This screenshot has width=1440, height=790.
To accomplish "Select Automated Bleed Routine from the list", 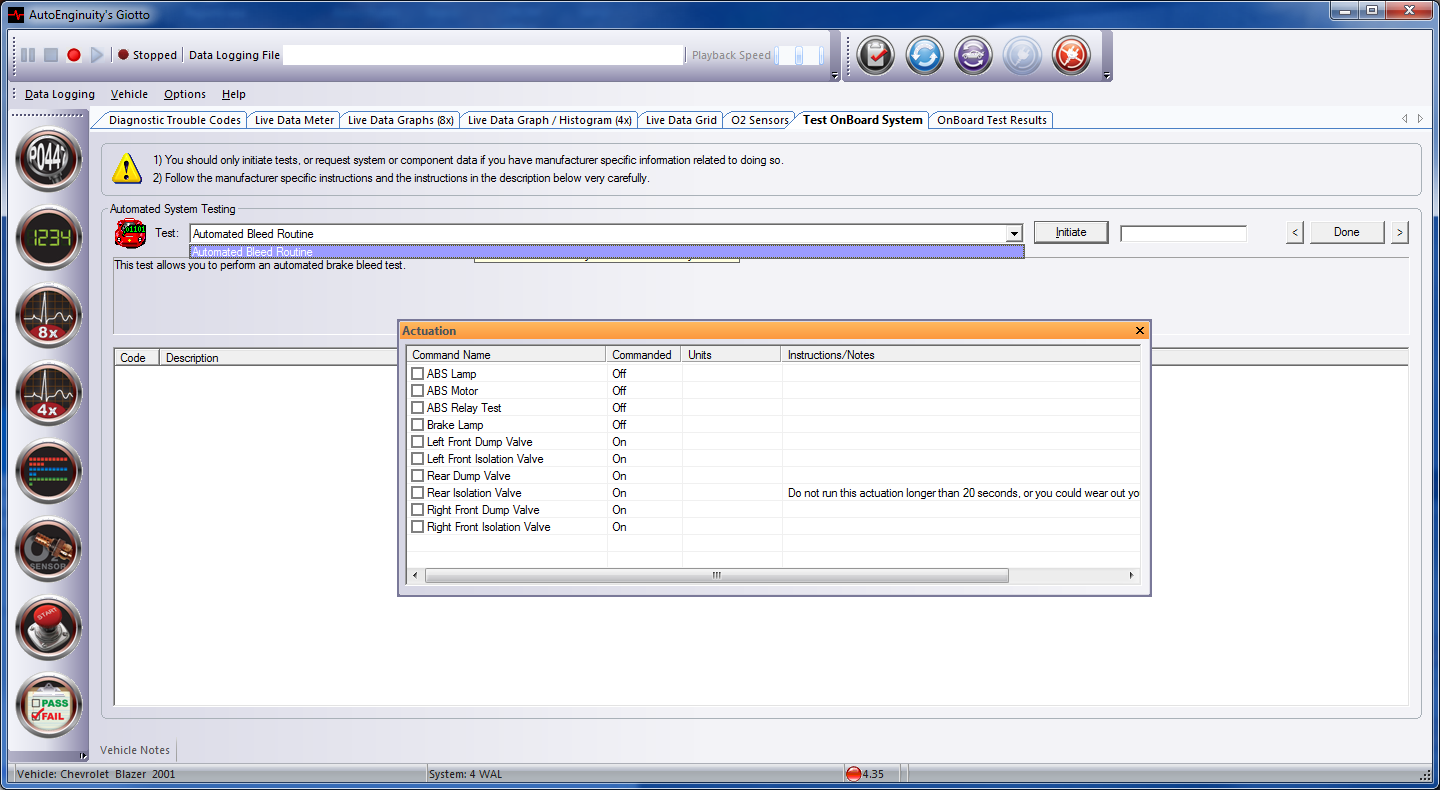I will (x=606, y=252).
